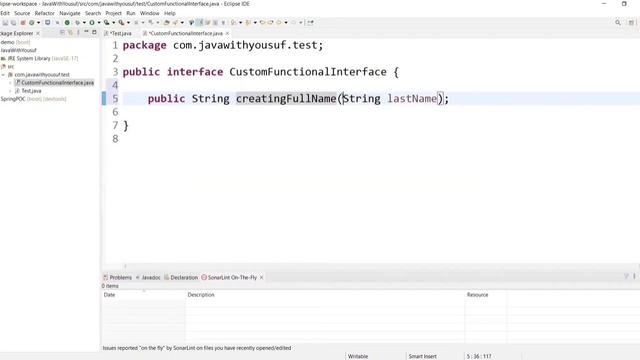The image size is (640, 360).
Task: Open the Source menu
Action: 22,13
